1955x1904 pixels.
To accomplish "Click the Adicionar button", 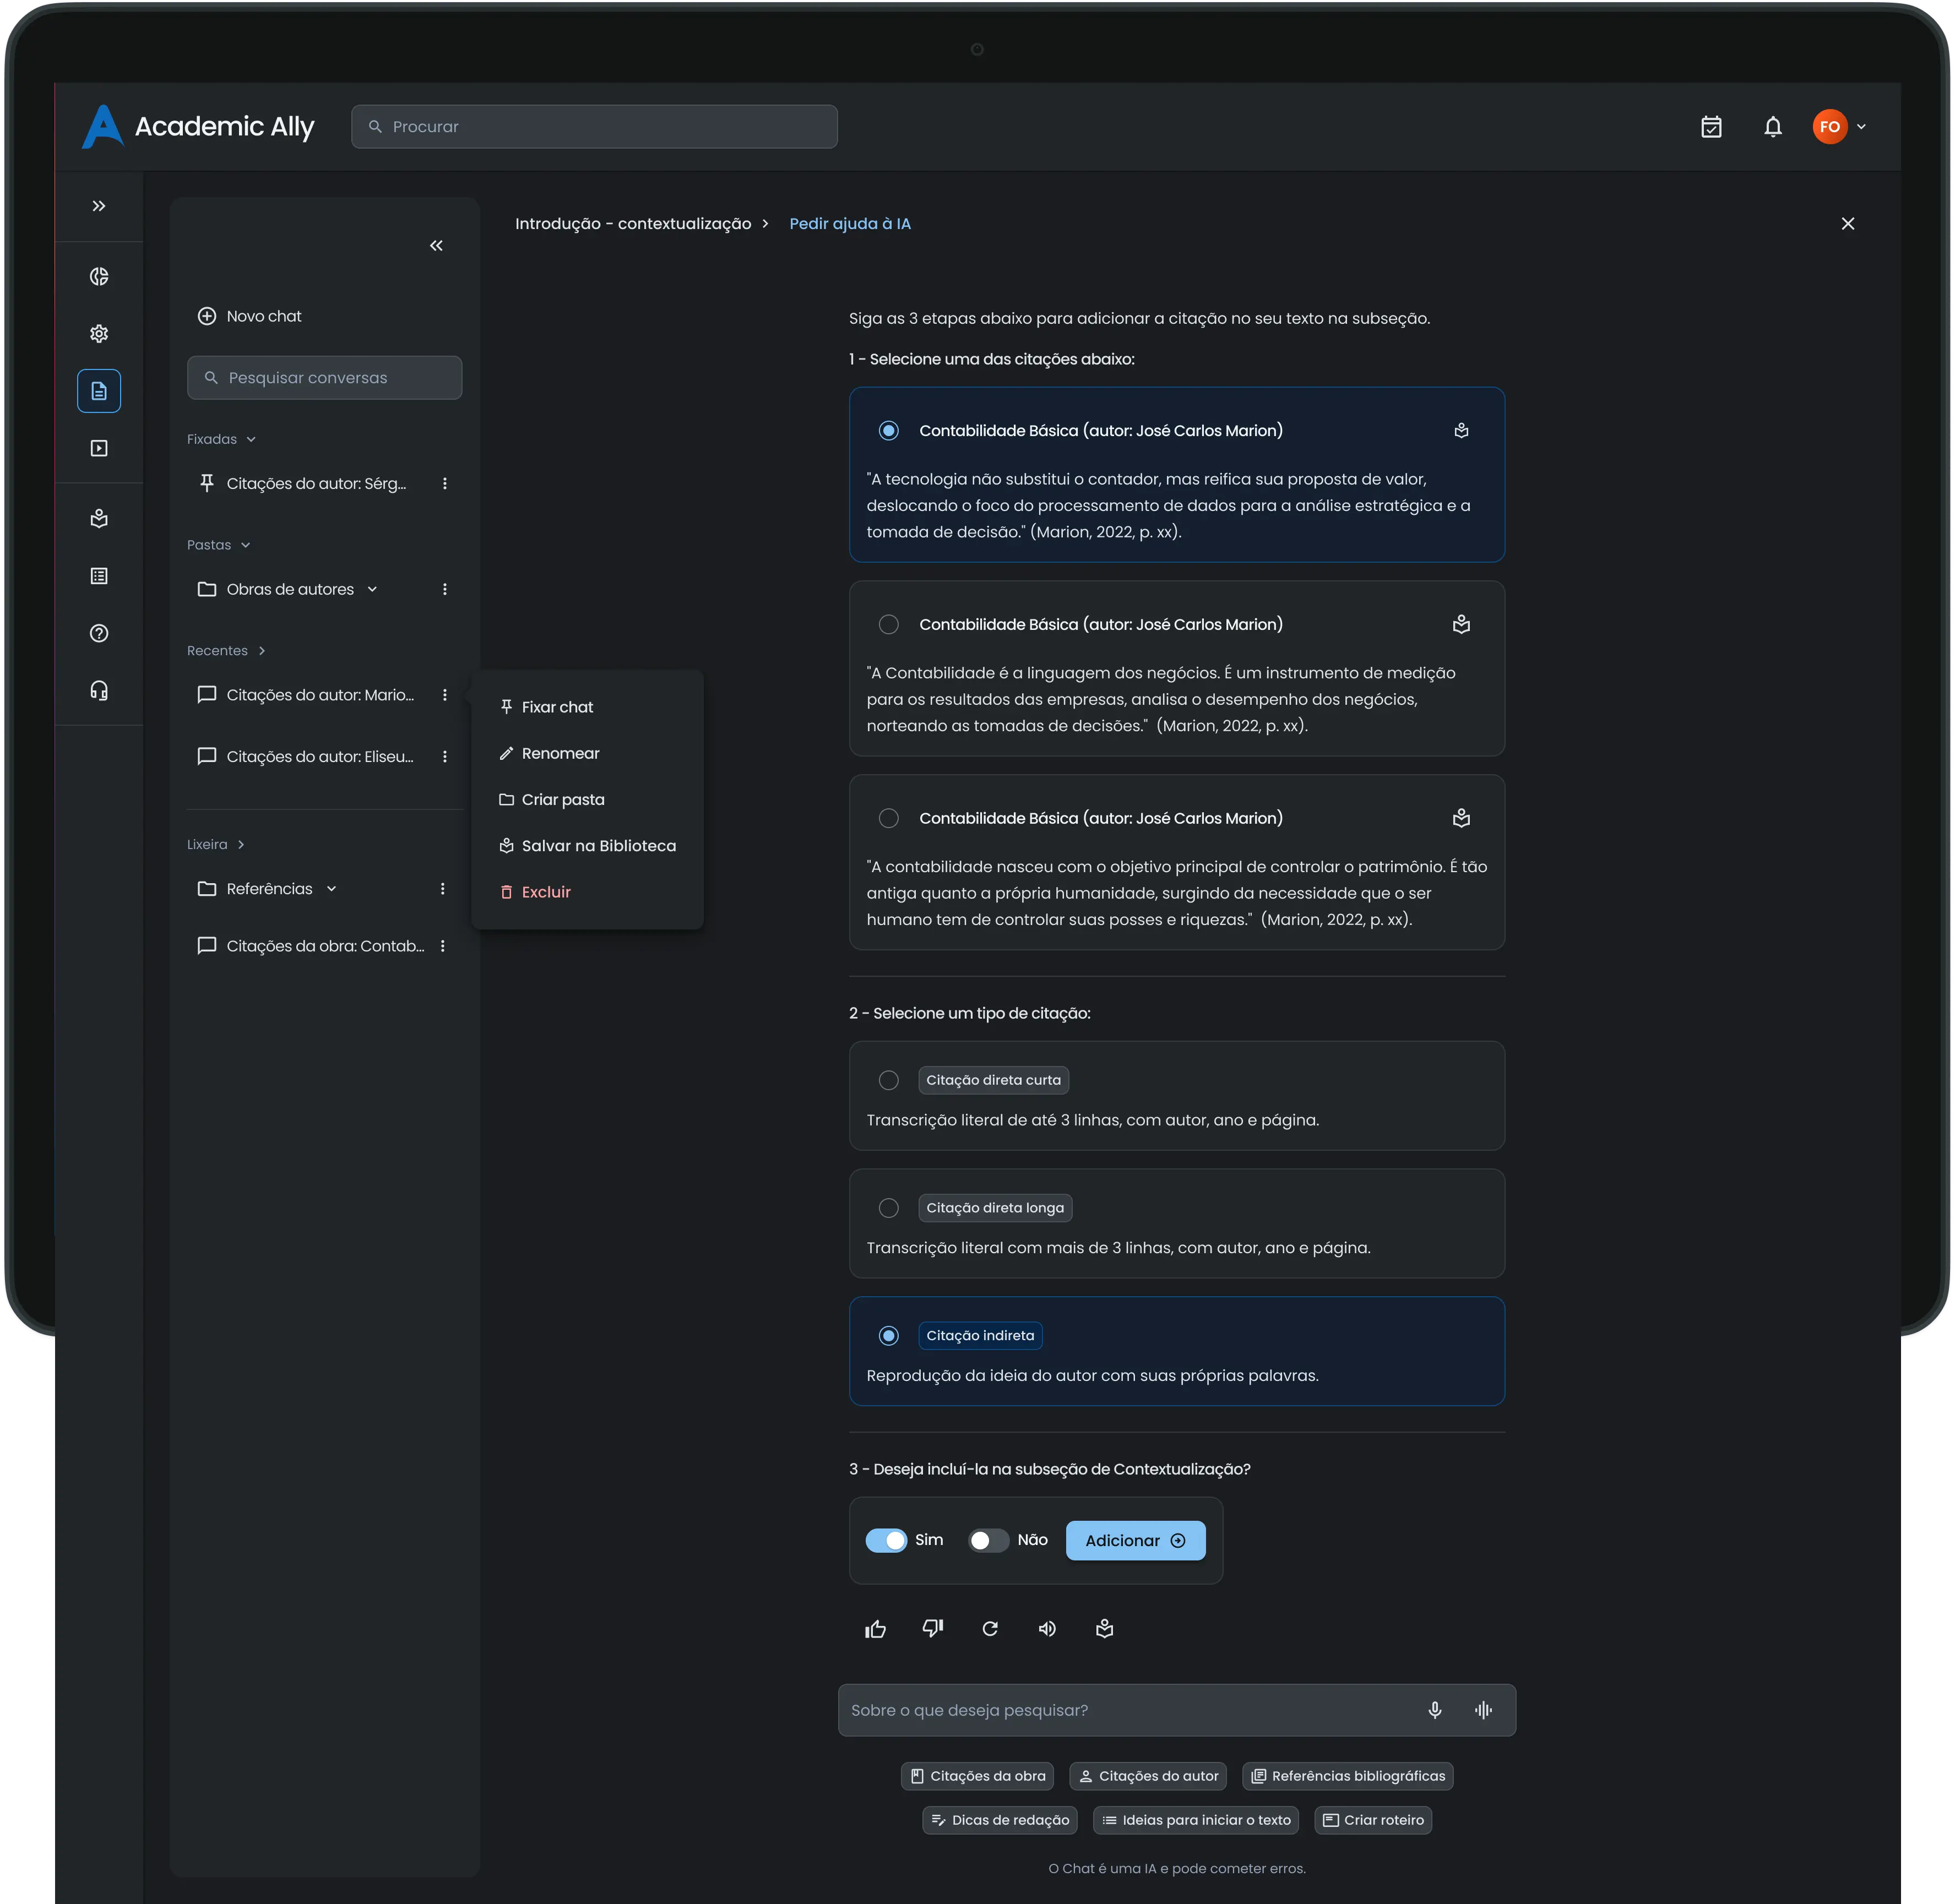I will pyautogui.click(x=1135, y=1541).
